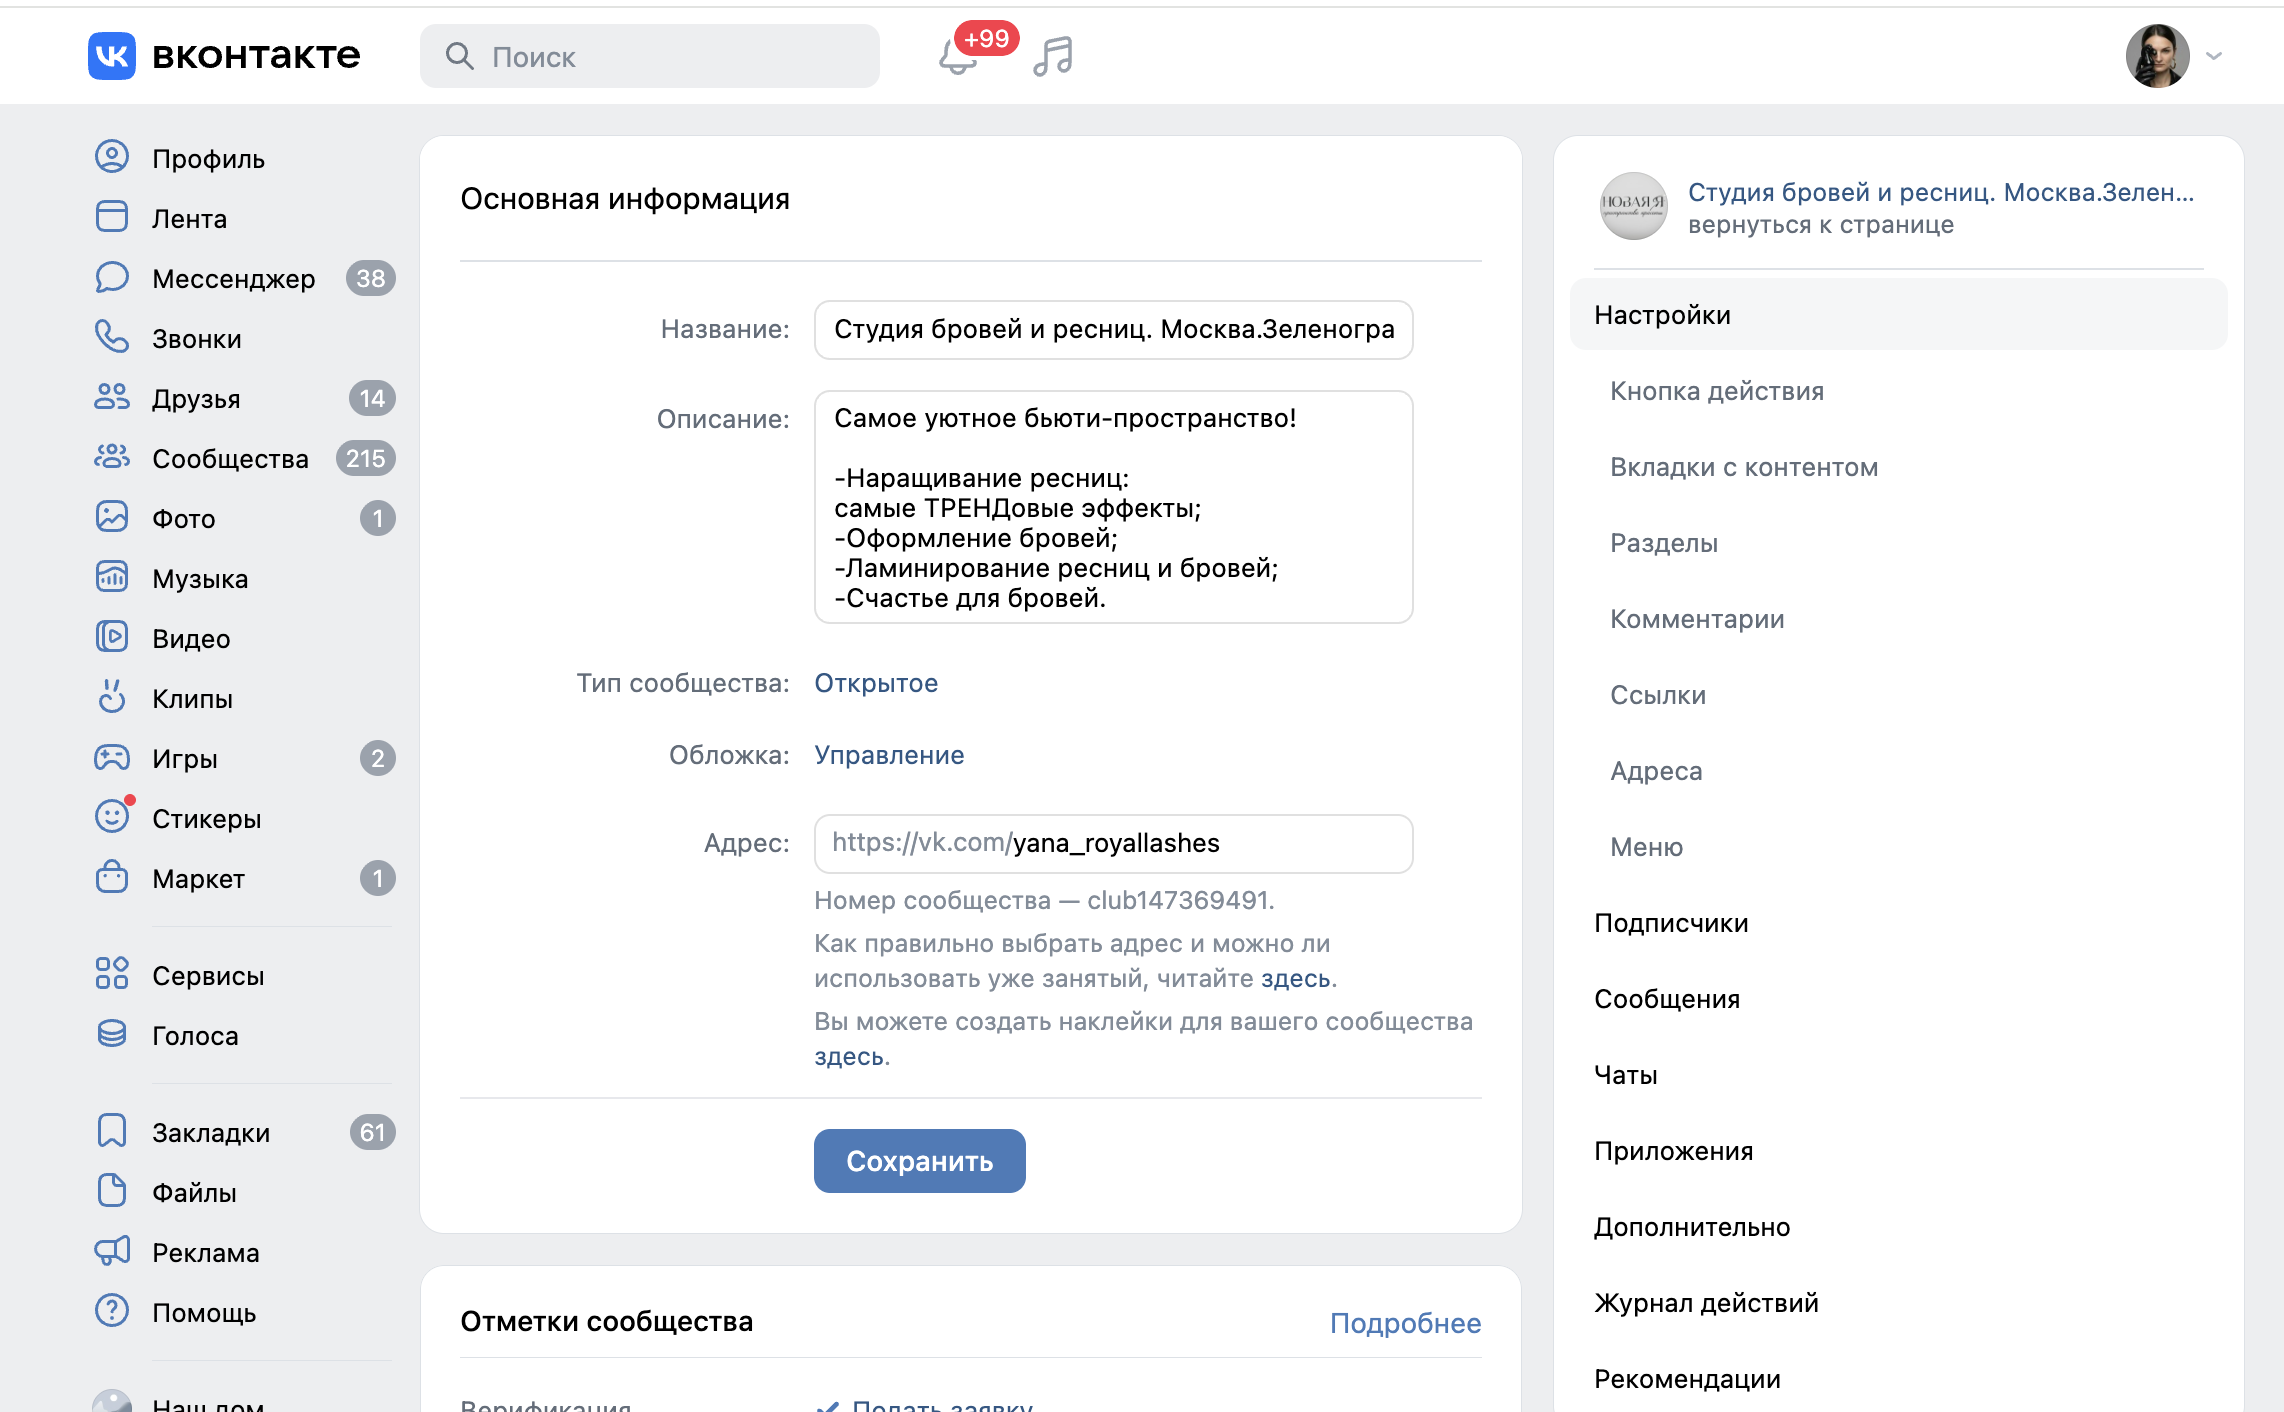
Task: Open Адреса settings
Action: (1656, 771)
